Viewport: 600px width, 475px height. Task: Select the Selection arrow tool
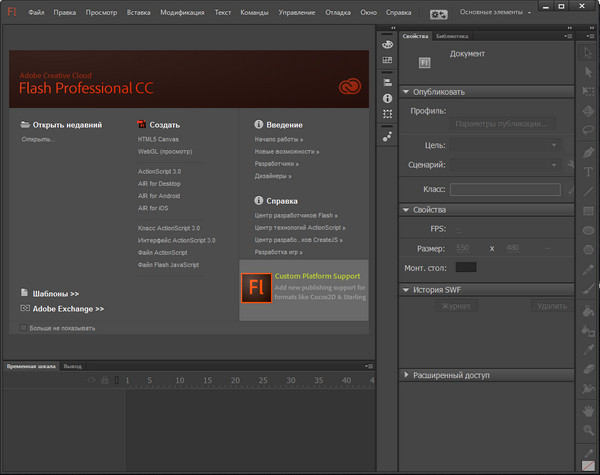click(x=588, y=53)
